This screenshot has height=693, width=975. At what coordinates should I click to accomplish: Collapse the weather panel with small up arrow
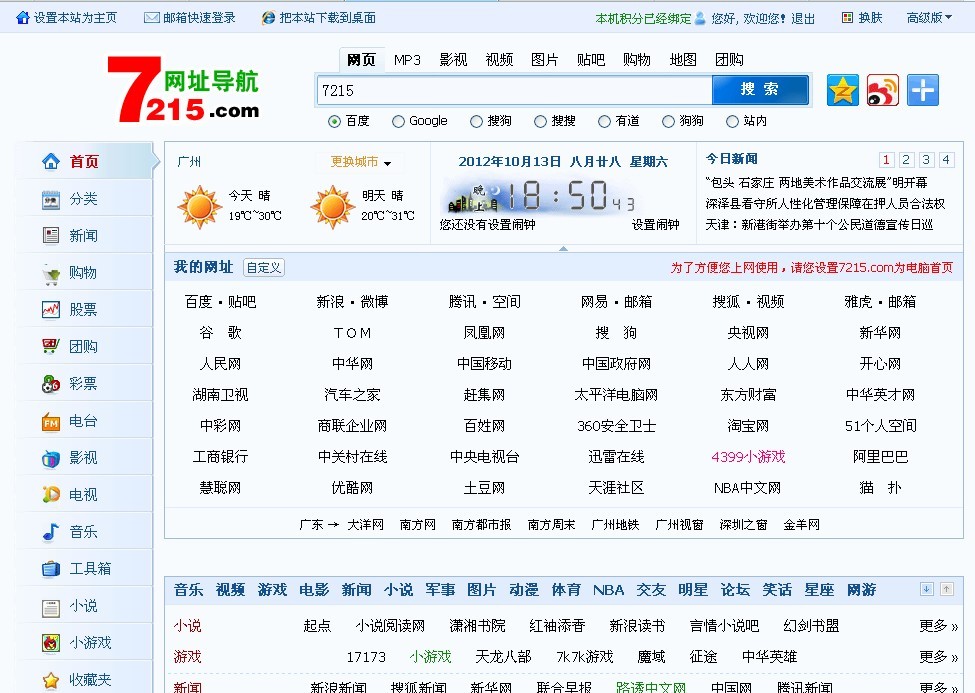tap(563, 248)
